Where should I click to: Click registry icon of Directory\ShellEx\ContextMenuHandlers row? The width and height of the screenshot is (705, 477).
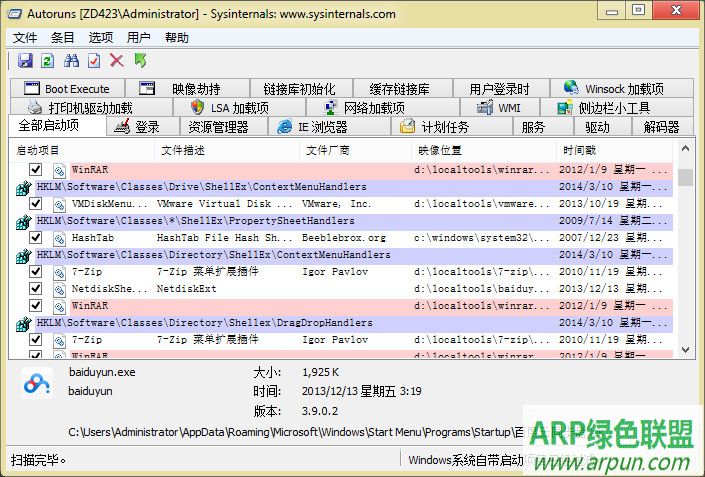(x=24, y=256)
